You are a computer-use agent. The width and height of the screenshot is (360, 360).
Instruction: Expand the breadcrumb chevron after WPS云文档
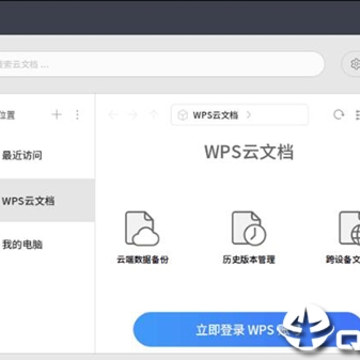point(248,115)
